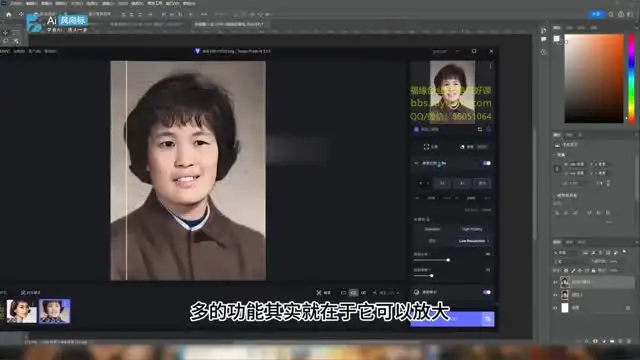Image resolution: width=640 pixels, height=360 pixels.
Task: Select the Move tool in Photoshop toolbar
Action: click(5, 32)
